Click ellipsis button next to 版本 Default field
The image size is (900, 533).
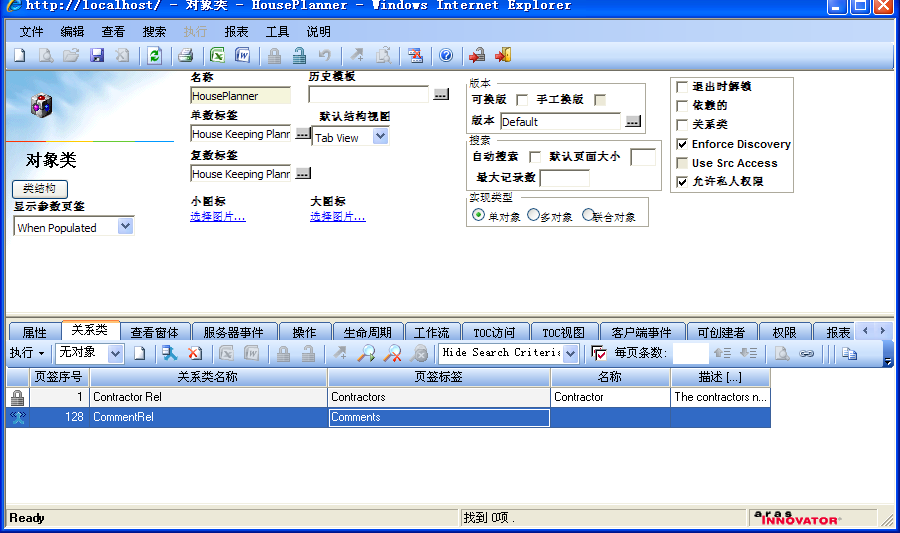[x=633, y=121]
